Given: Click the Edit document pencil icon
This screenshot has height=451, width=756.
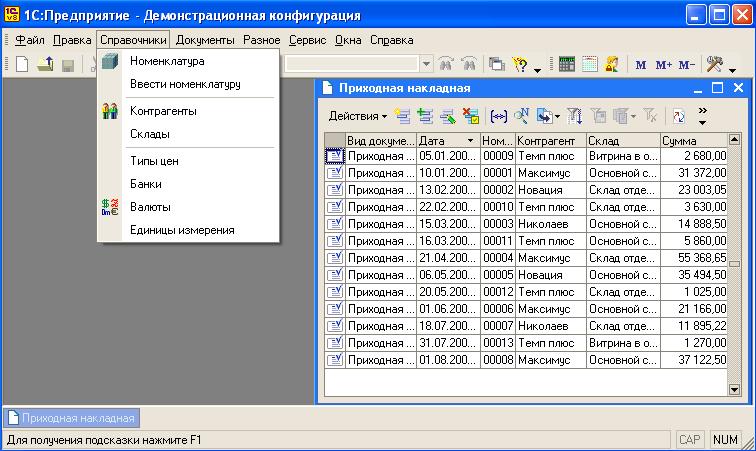Looking at the screenshot, I should [x=447, y=116].
